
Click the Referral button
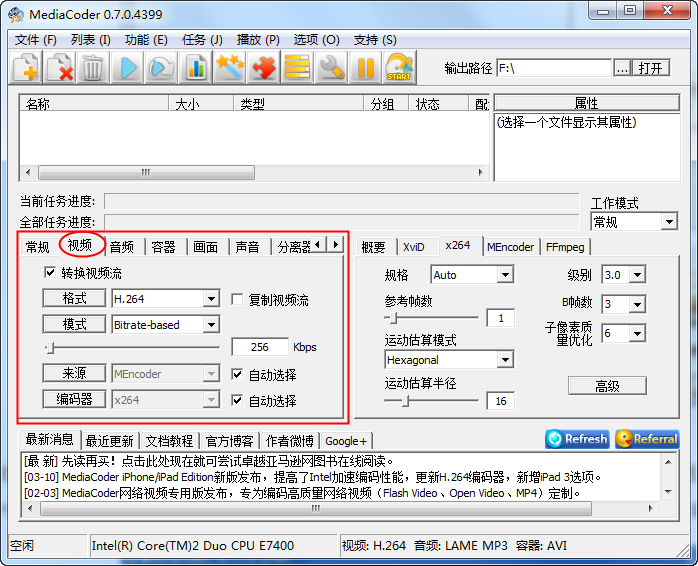(x=647, y=439)
